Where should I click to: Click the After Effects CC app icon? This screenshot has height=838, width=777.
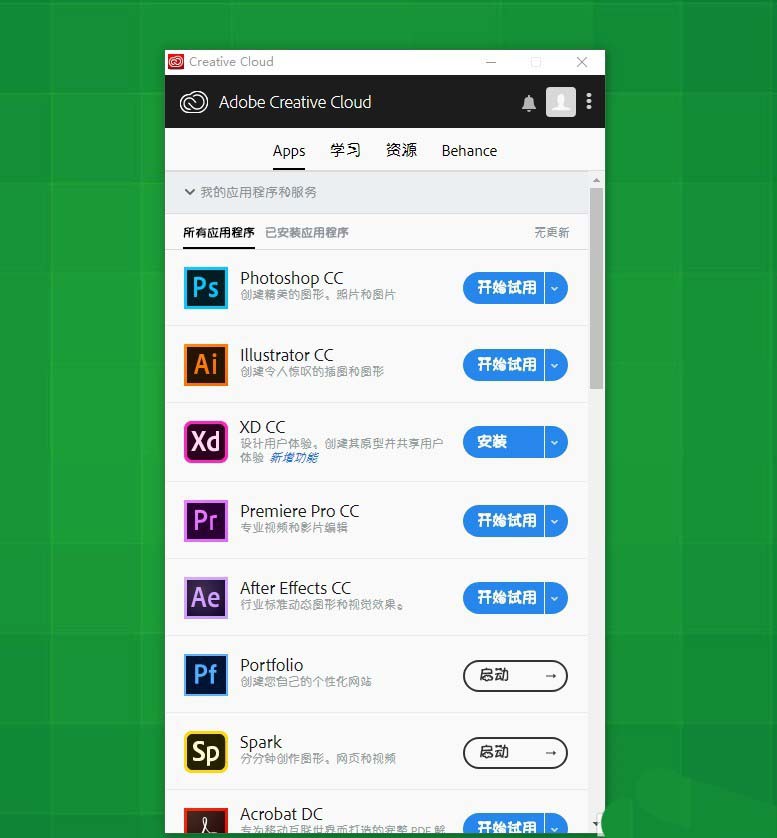[x=206, y=598]
